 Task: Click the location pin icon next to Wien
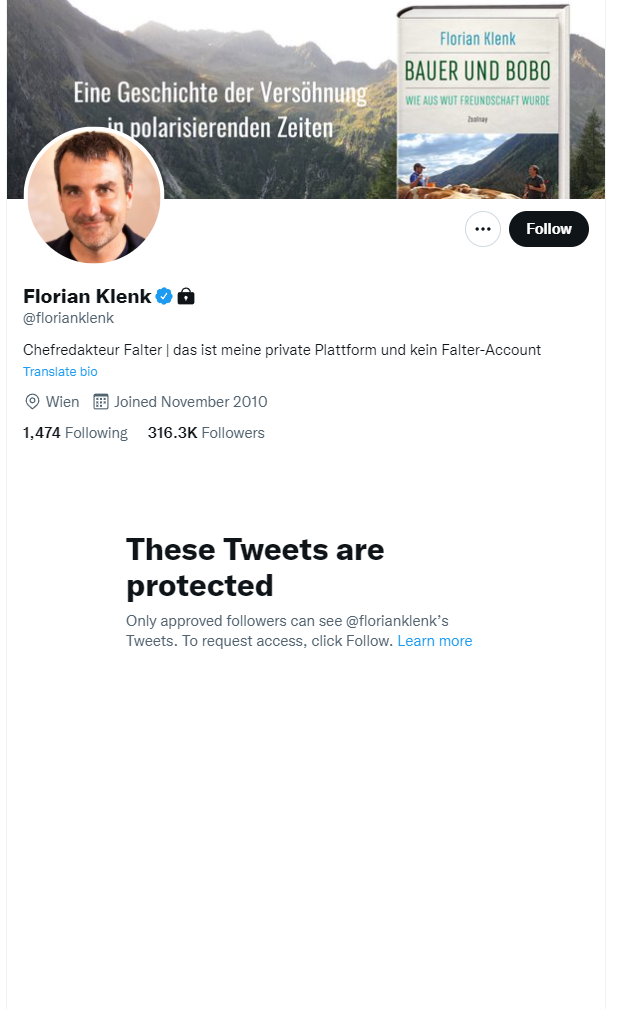point(31,401)
